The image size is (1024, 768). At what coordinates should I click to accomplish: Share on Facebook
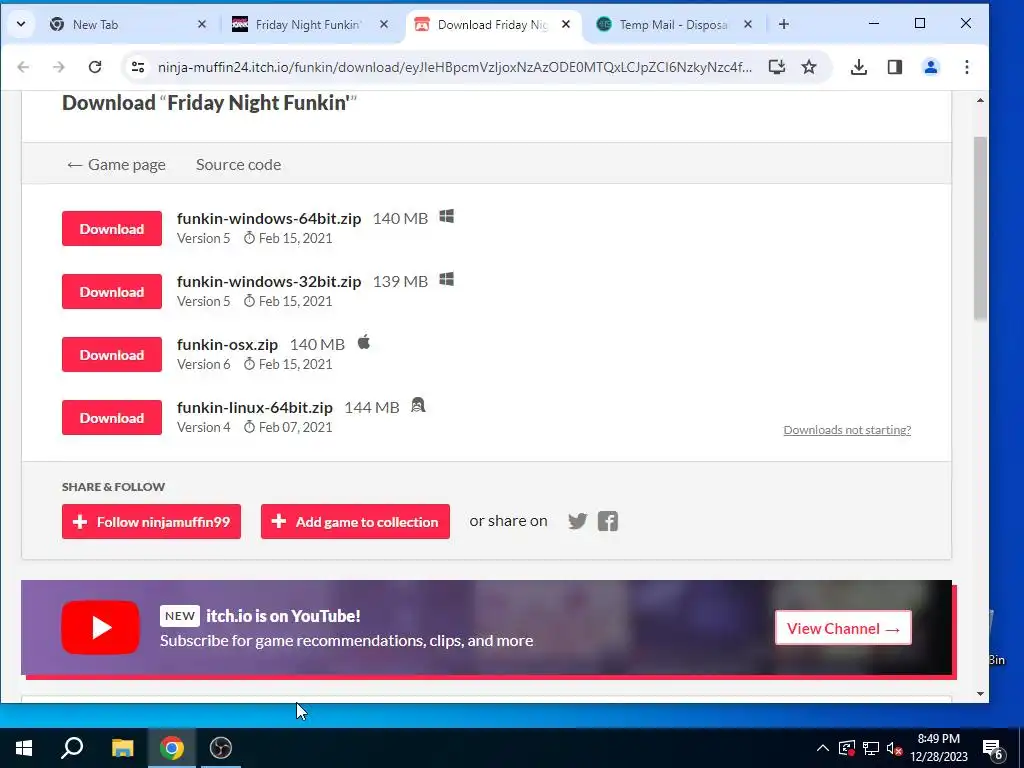(607, 521)
